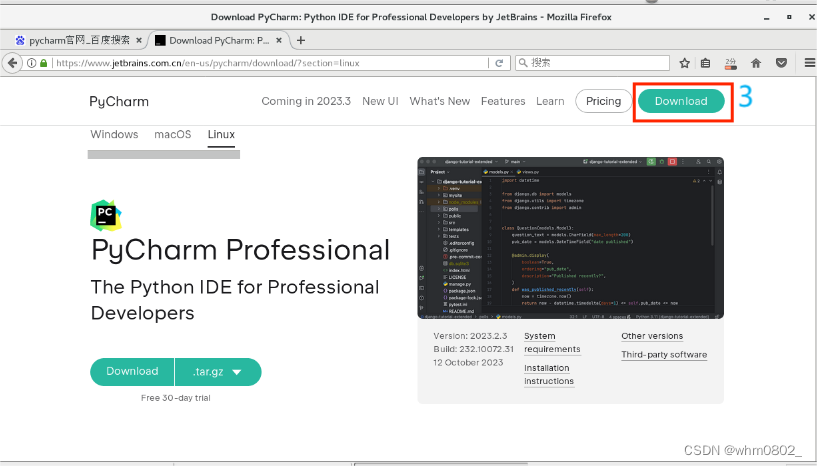Click the Version: 2023.2.3 text
Image resolution: width=817 pixels, height=466 pixels.
click(470, 336)
